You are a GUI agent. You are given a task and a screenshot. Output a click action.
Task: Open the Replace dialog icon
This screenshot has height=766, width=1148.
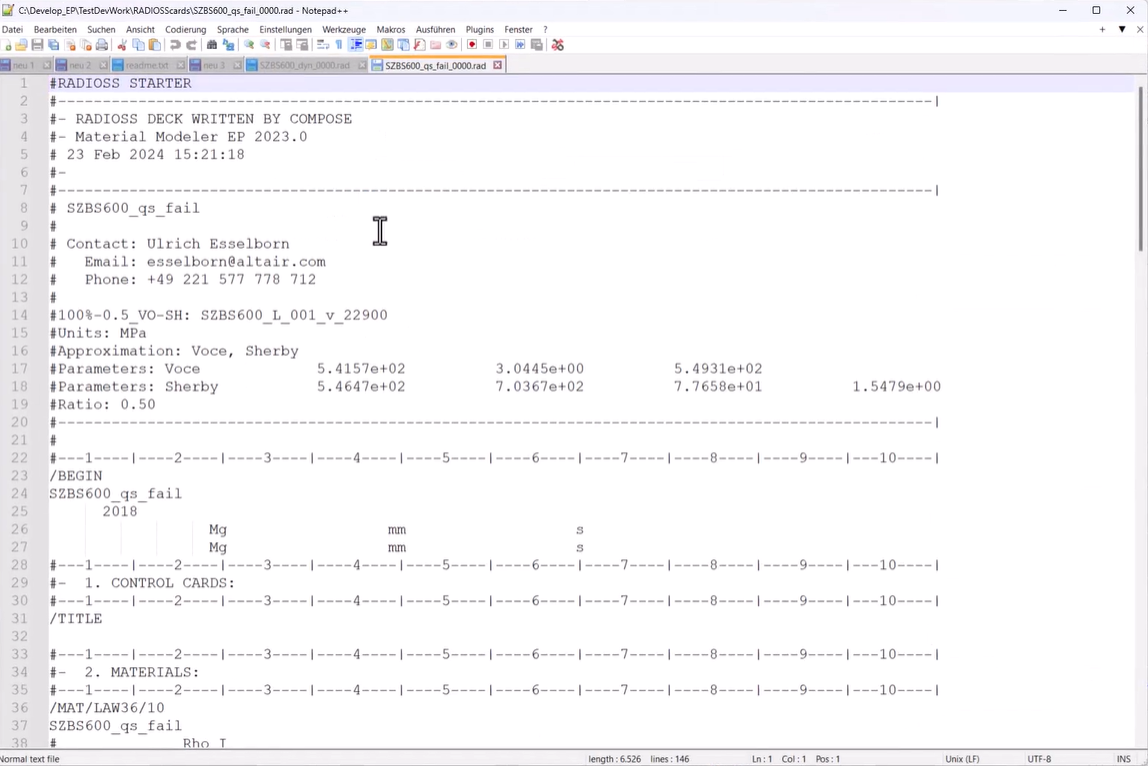228,45
